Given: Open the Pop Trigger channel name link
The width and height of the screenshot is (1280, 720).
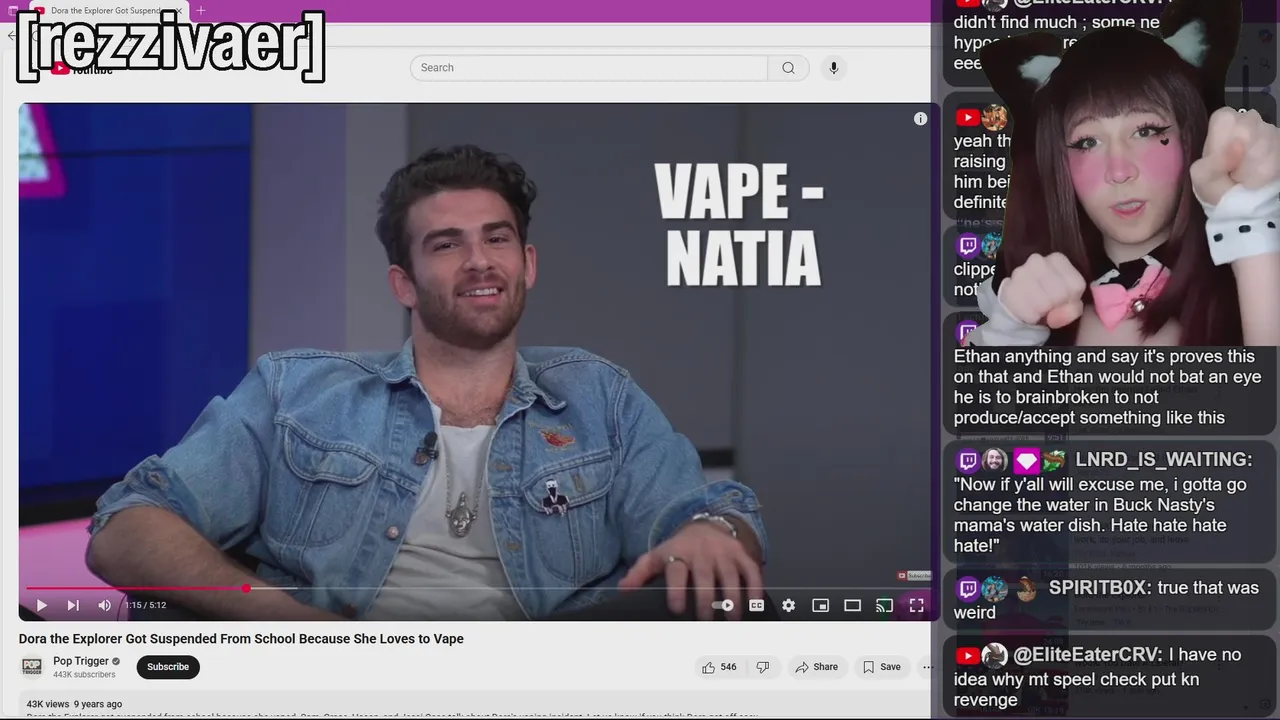Looking at the screenshot, I should pos(81,661).
